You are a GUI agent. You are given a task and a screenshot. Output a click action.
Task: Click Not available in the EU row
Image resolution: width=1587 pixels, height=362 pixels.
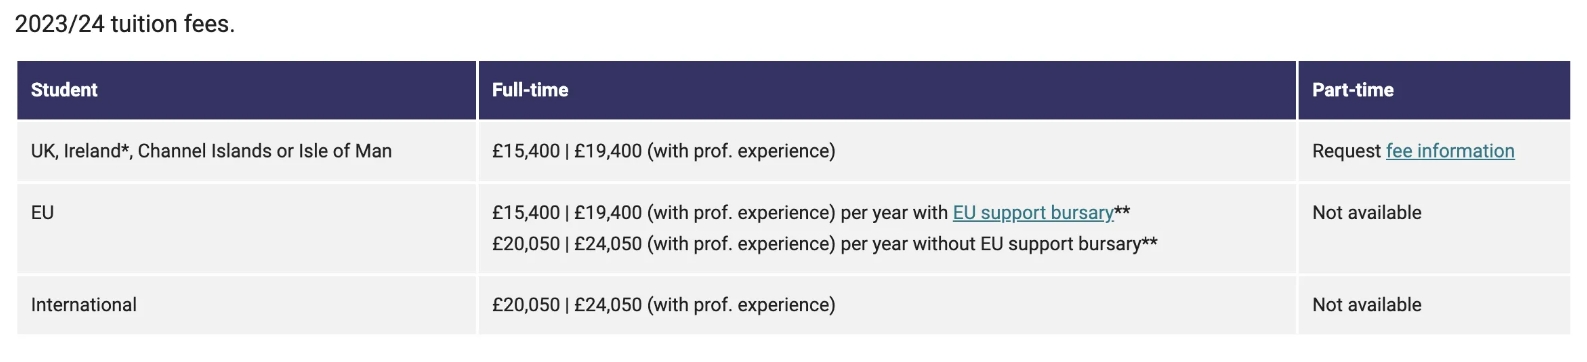click(1366, 213)
